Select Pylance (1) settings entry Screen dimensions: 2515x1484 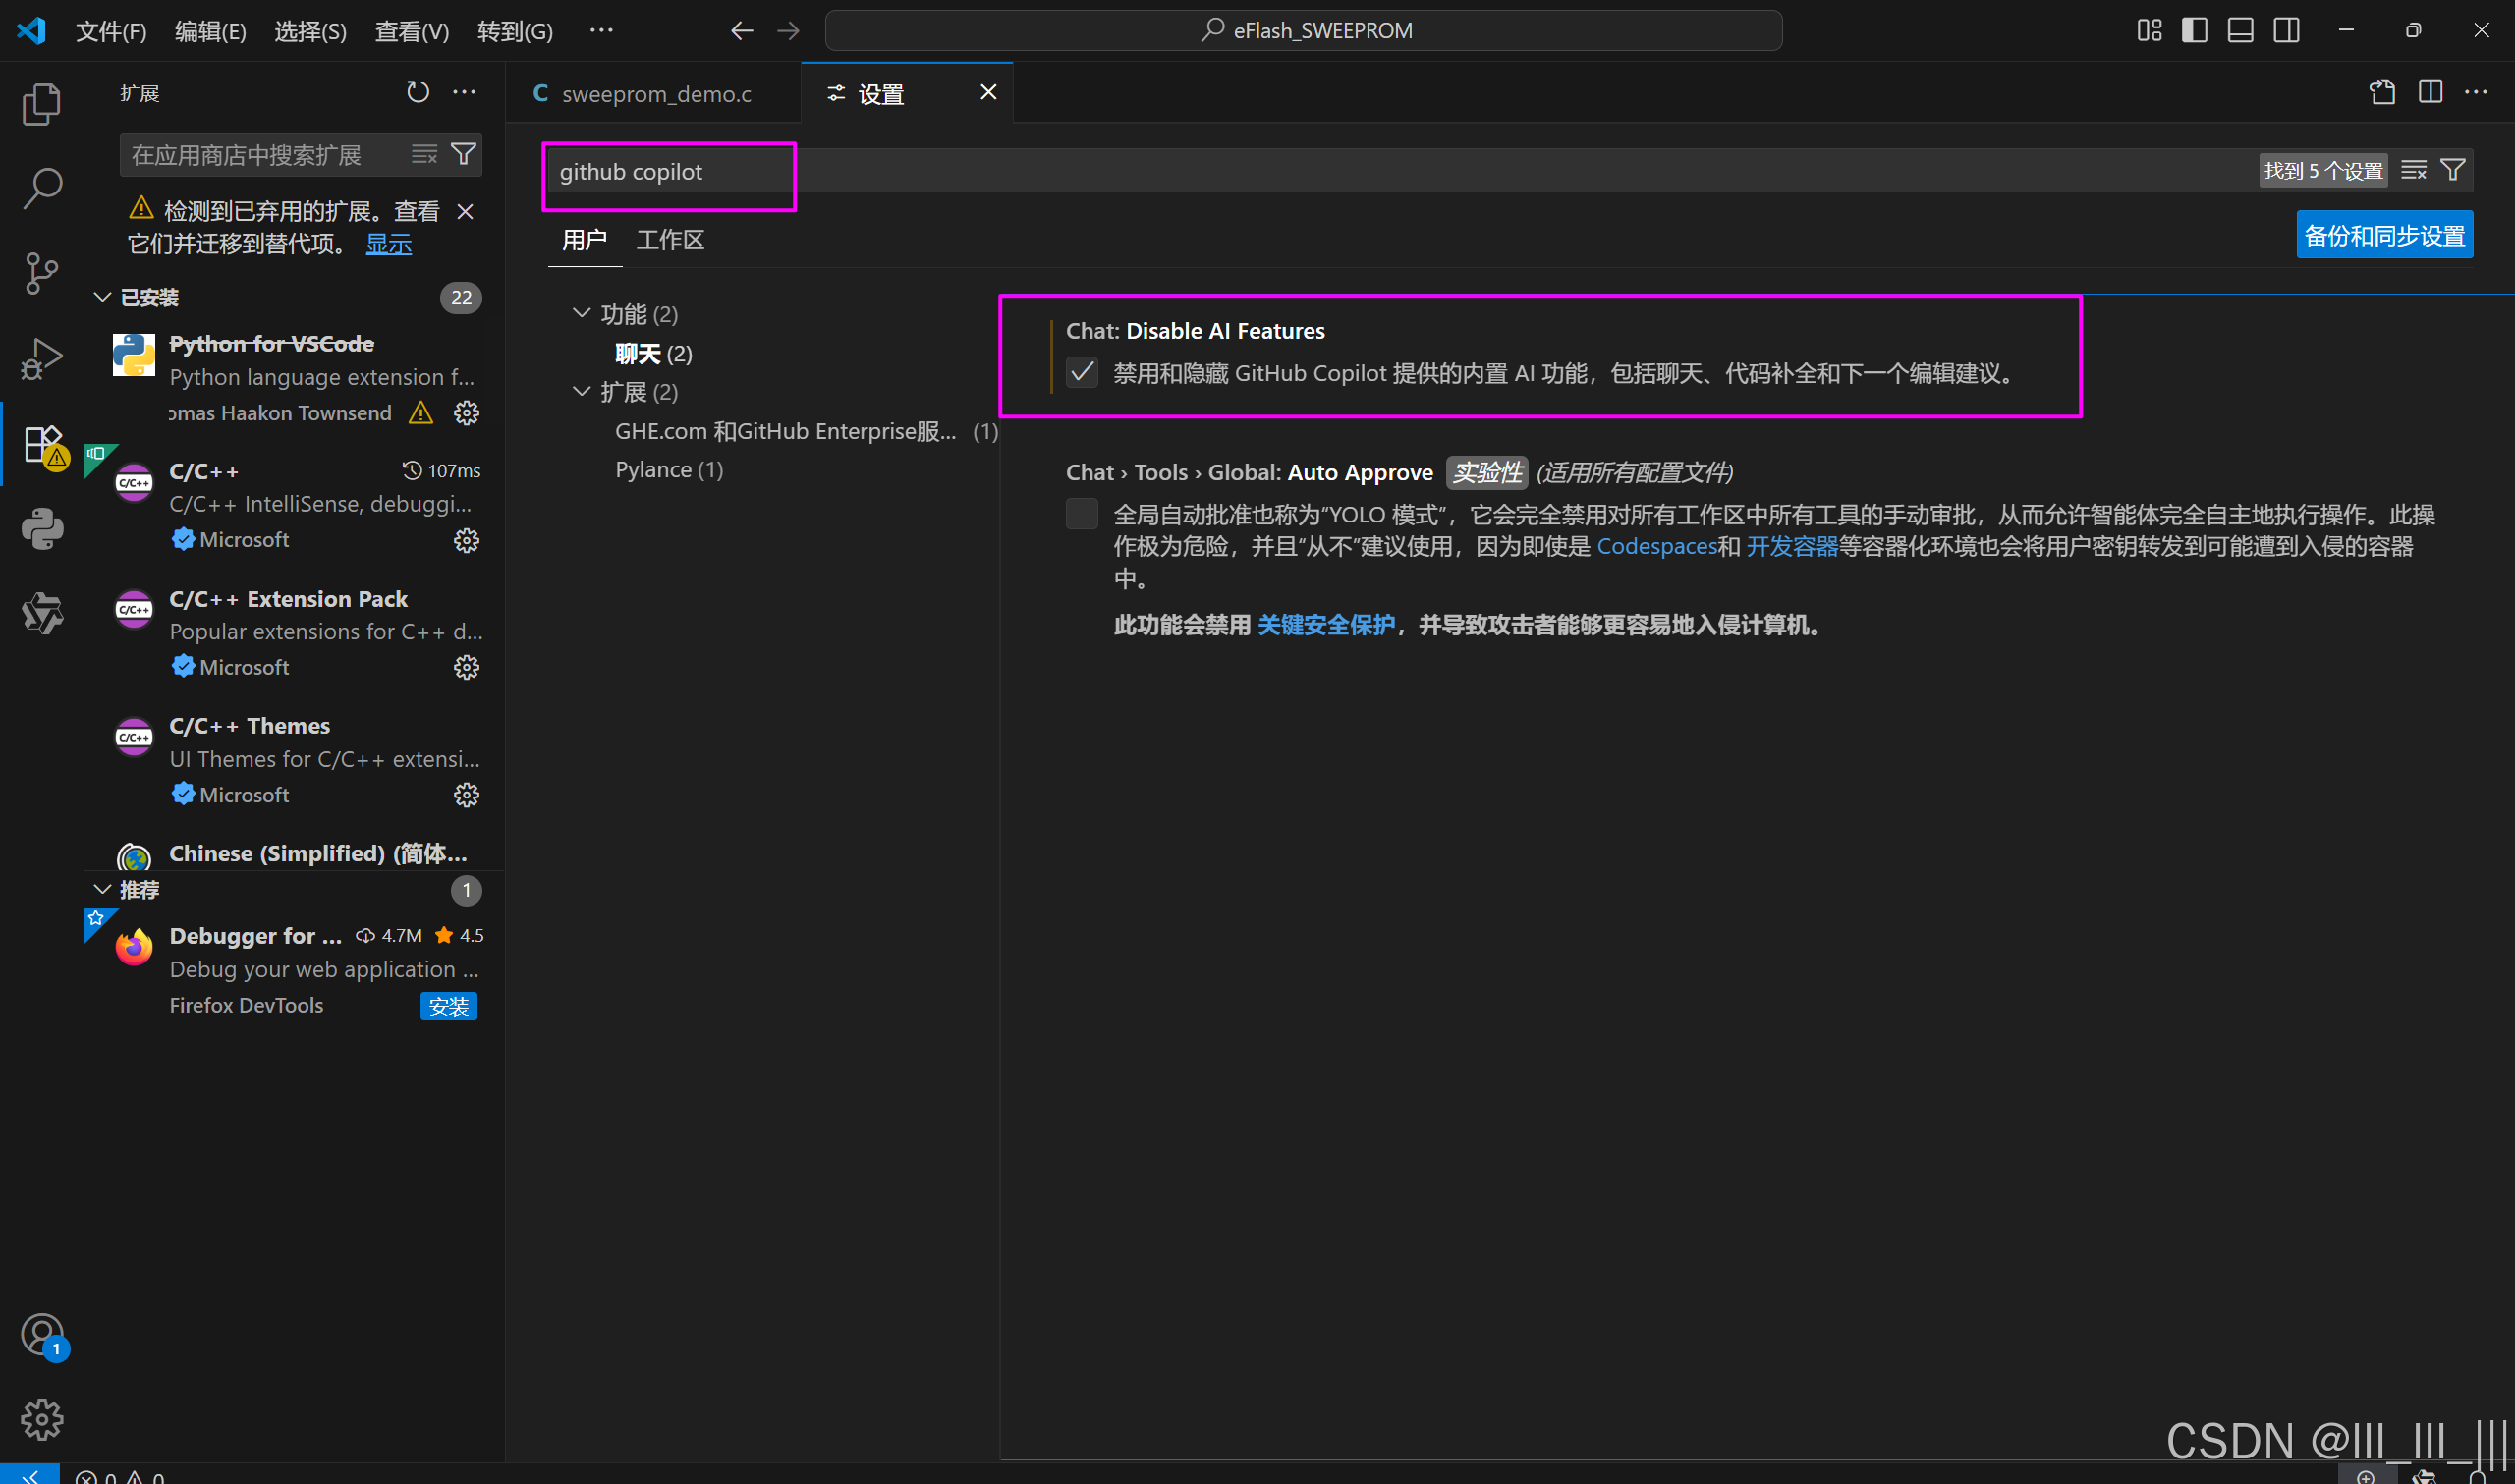pyautogui.click(x=669, y=470)
